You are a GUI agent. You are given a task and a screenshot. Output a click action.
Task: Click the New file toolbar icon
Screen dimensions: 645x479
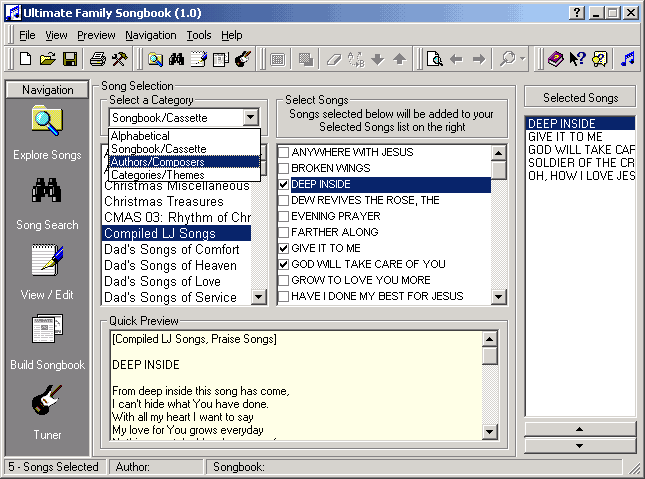(x=26, y=59)
